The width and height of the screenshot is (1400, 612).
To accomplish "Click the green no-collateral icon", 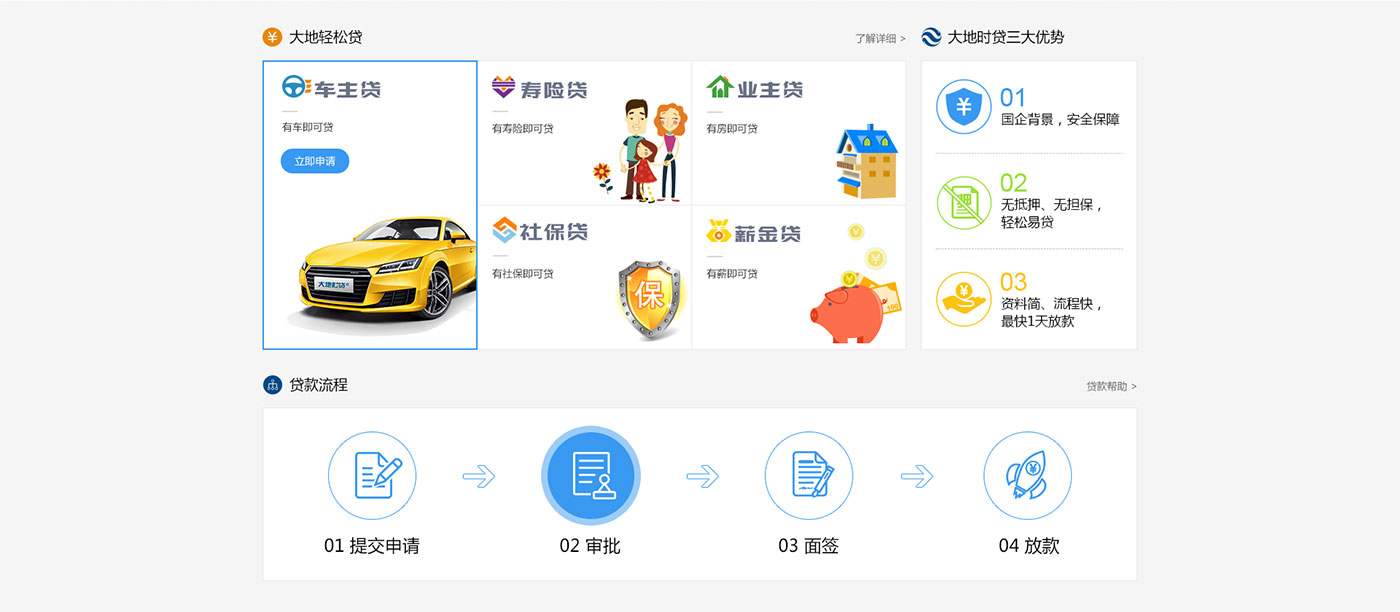I will click(x=963, y=203).
